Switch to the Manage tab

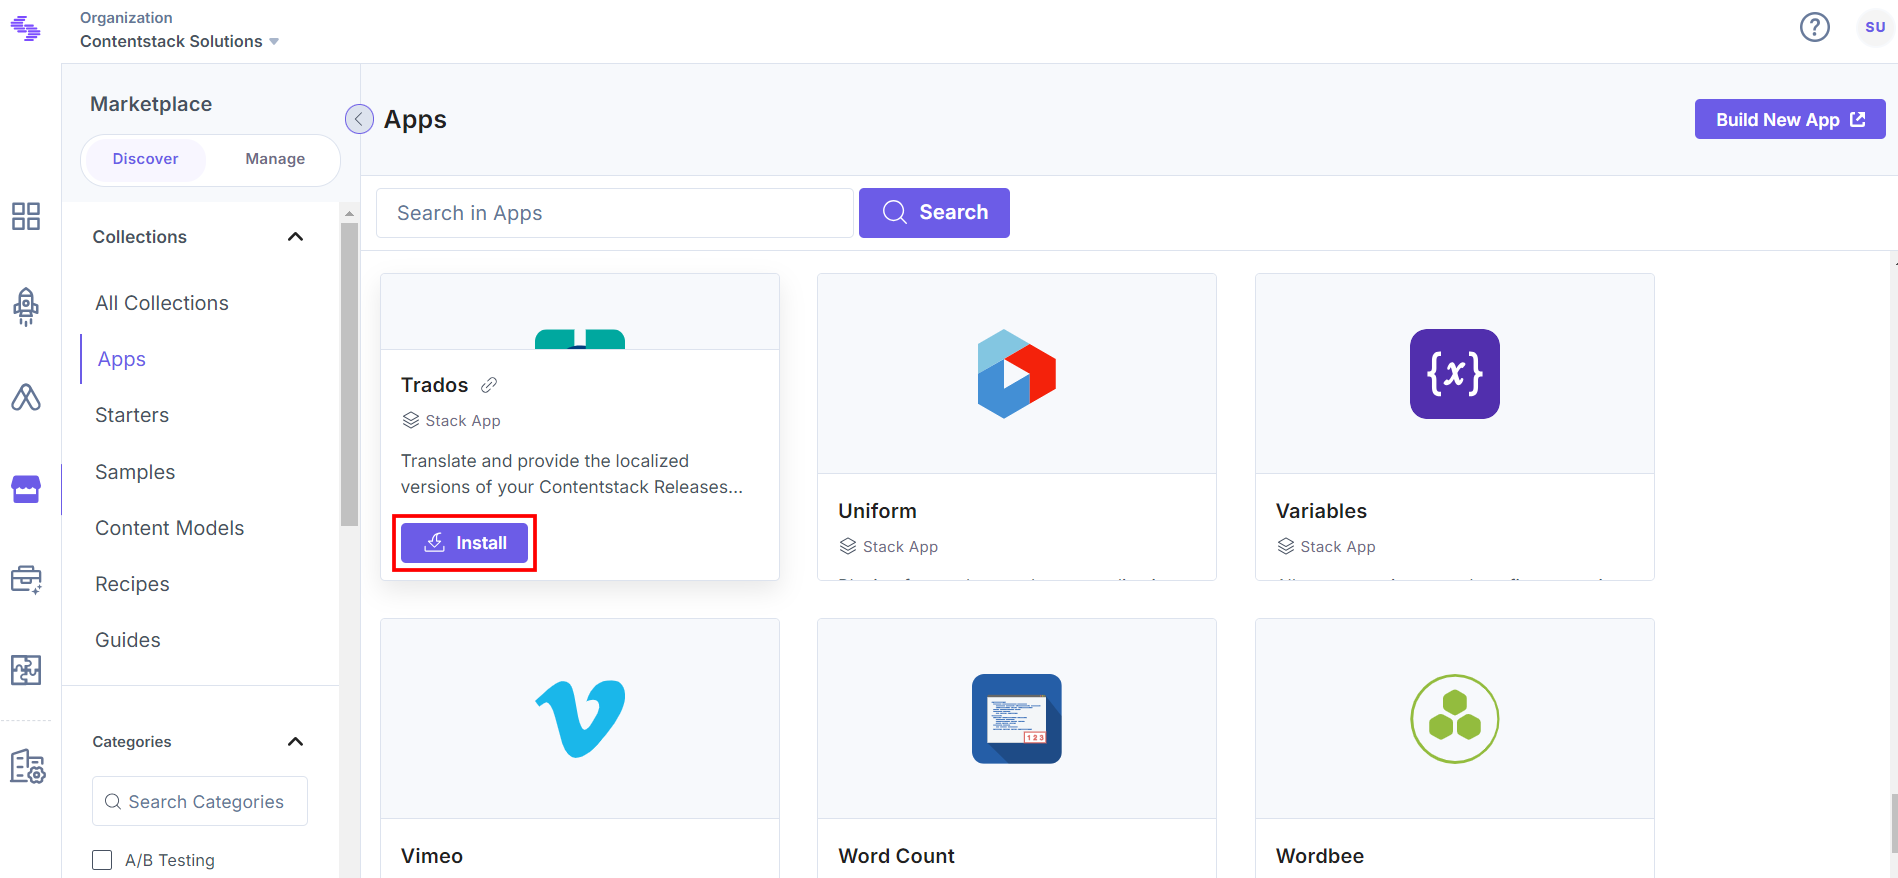coord(275,159)
